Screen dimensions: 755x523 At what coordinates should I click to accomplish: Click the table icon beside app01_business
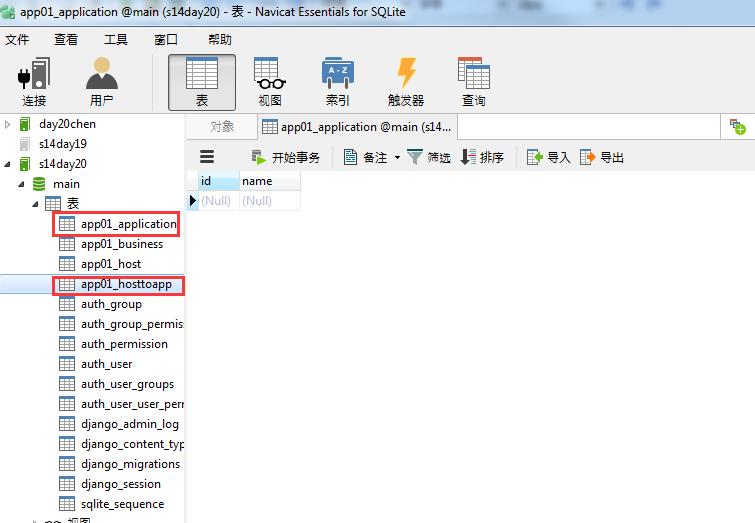[x=67, y=244]
